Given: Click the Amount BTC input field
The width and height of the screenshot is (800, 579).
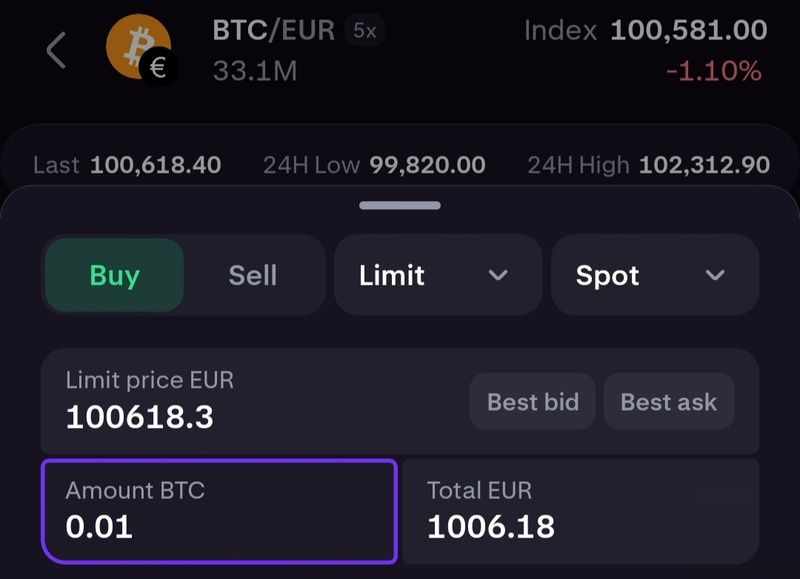Looking at the screenshot, I should 219,511.
